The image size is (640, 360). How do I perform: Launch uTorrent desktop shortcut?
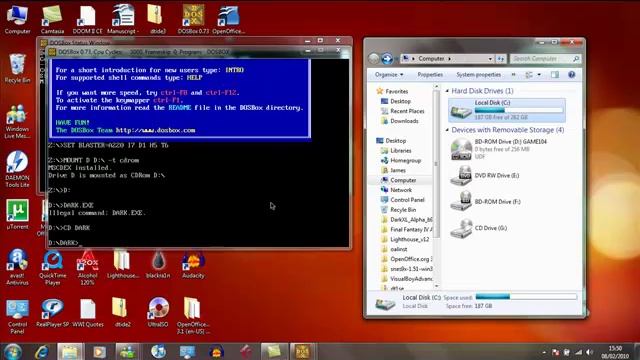coord(17,214)
